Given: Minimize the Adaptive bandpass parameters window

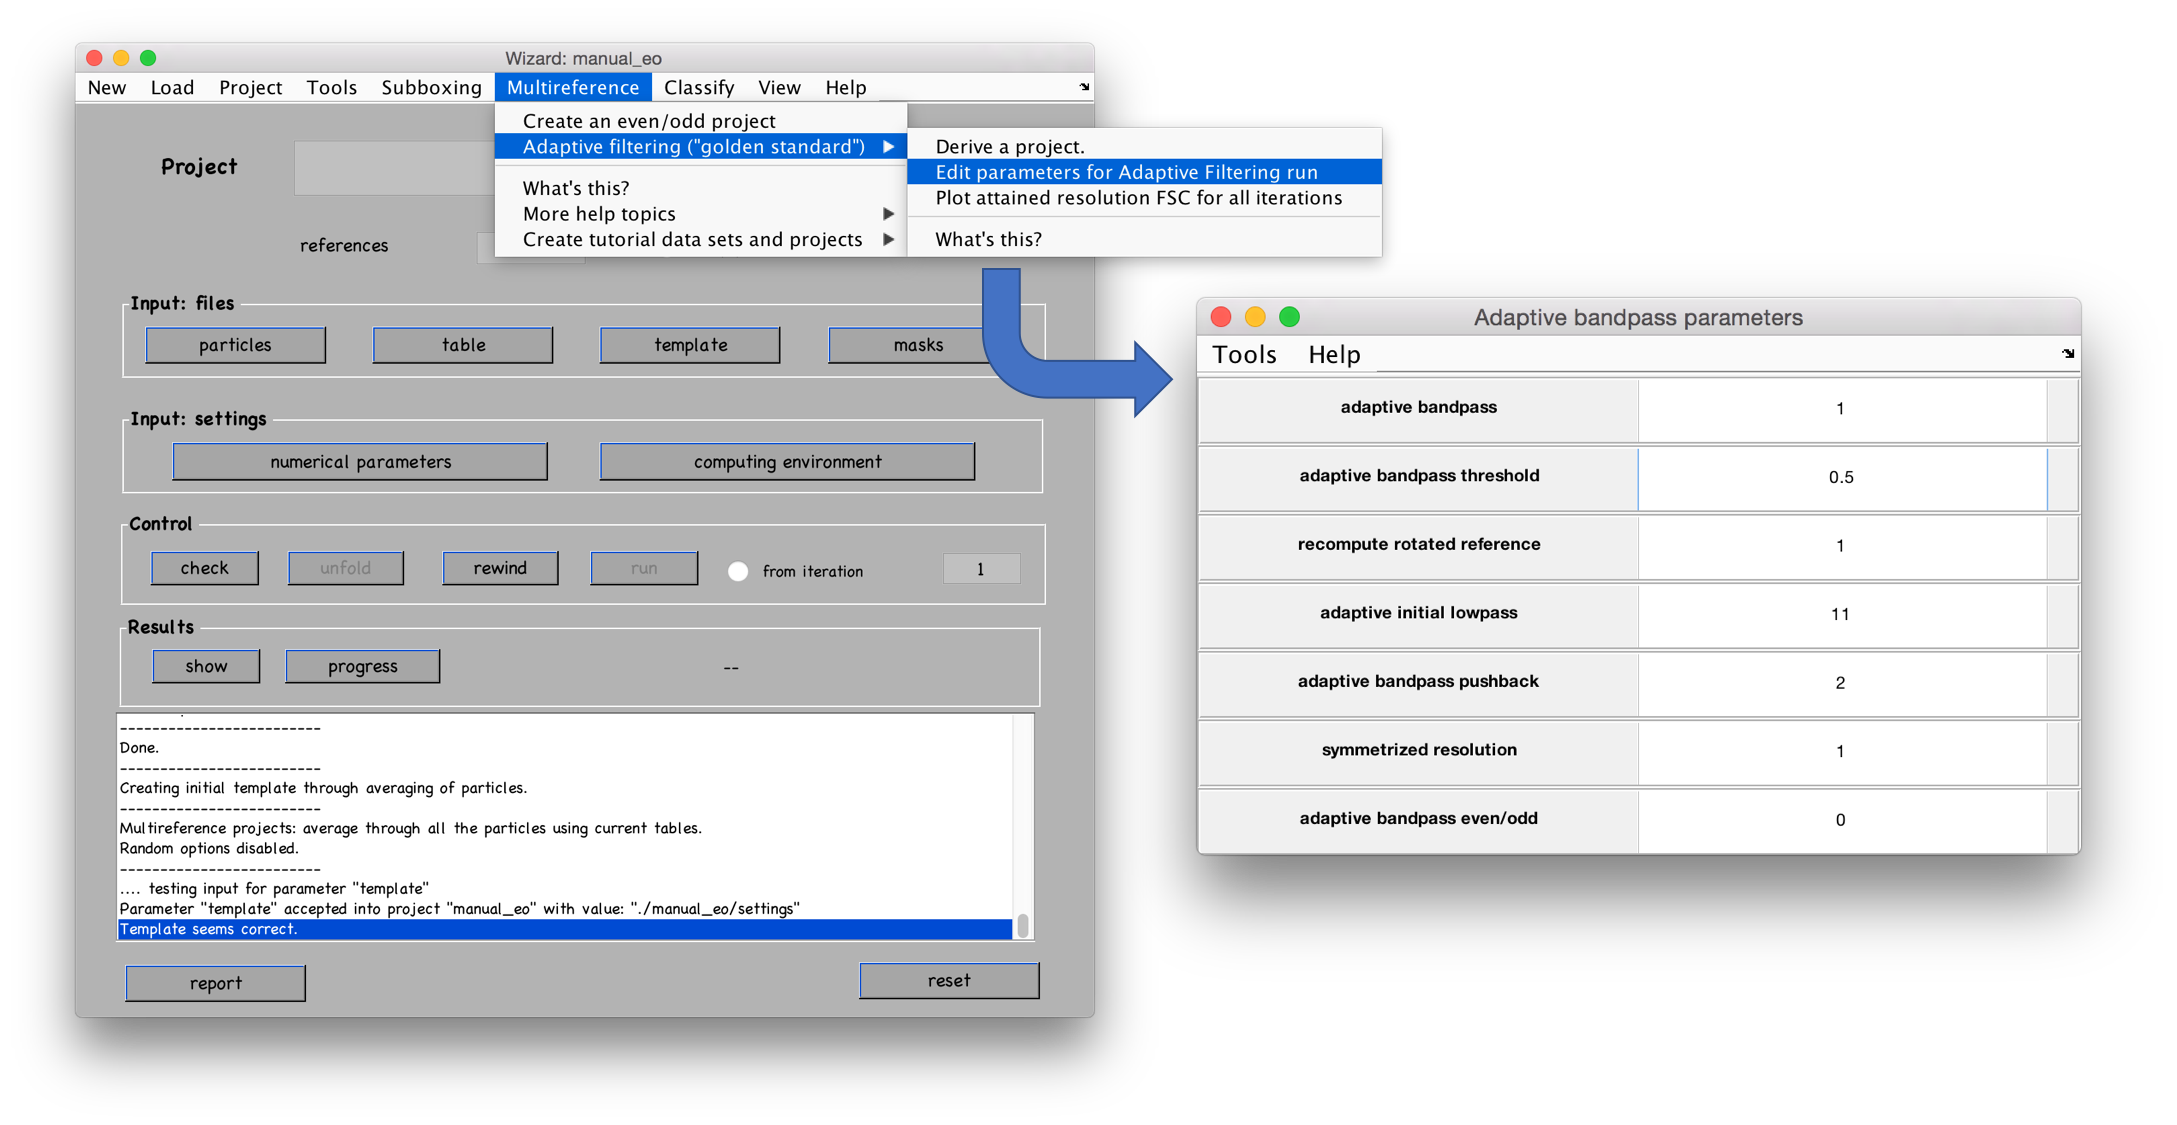Looking at the screenshot, I should (x=1255, y=317).
